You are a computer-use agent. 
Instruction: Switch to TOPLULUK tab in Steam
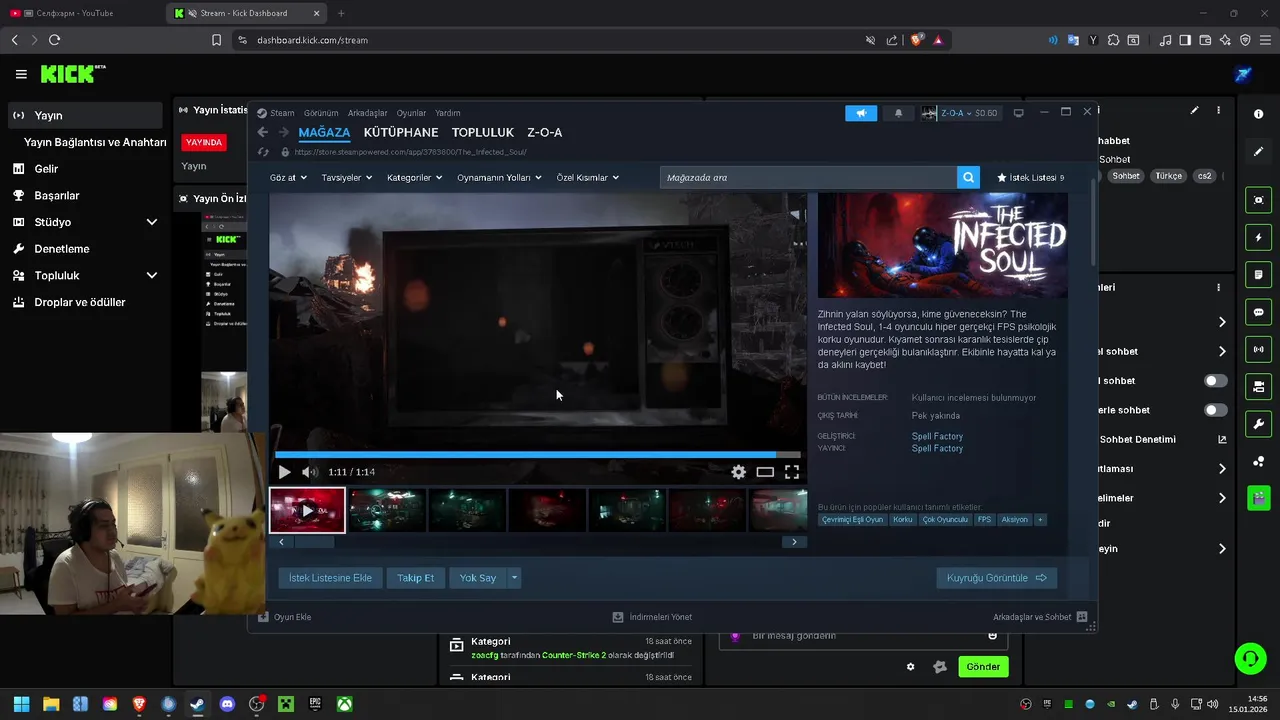(483, 132)
